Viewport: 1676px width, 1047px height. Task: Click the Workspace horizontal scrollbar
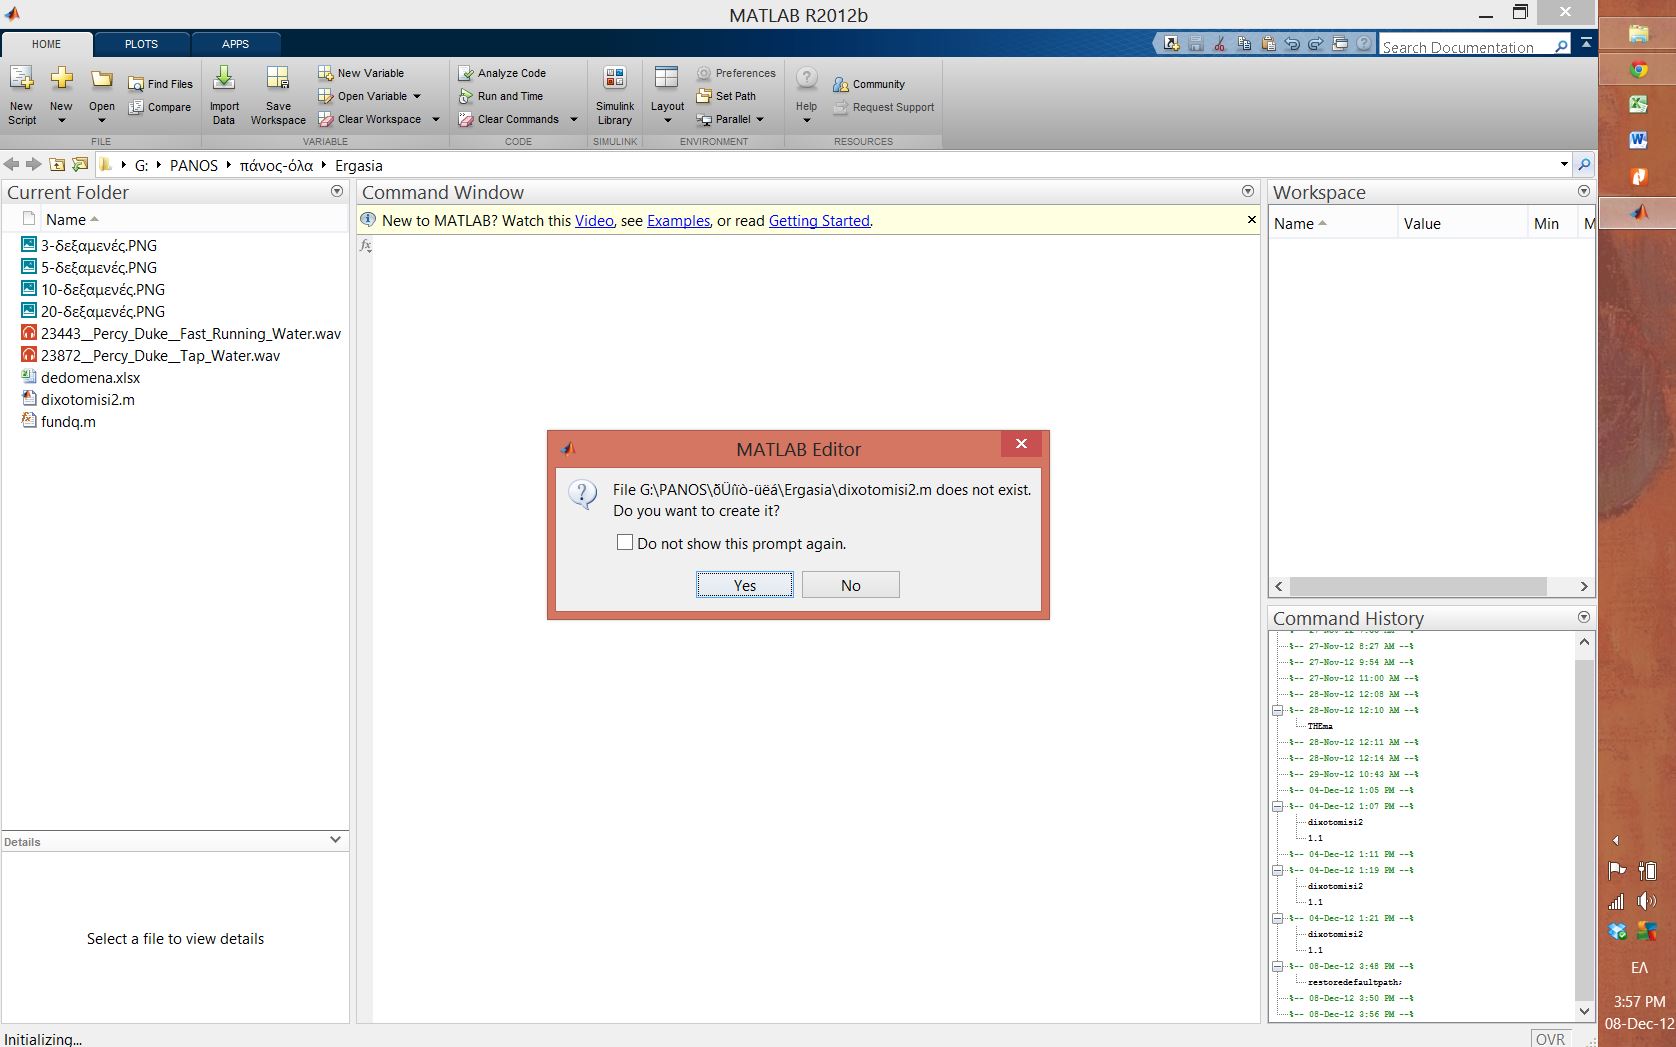click(x=1417, y=587)
